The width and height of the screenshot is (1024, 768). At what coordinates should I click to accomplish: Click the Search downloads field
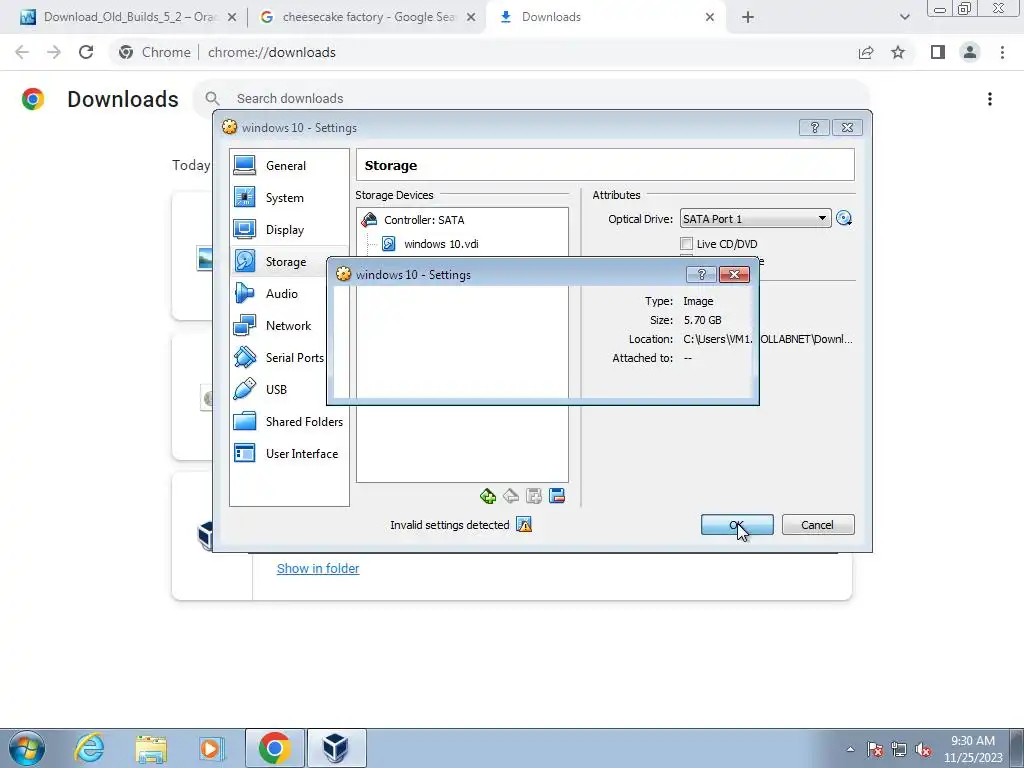coord(532,99)
